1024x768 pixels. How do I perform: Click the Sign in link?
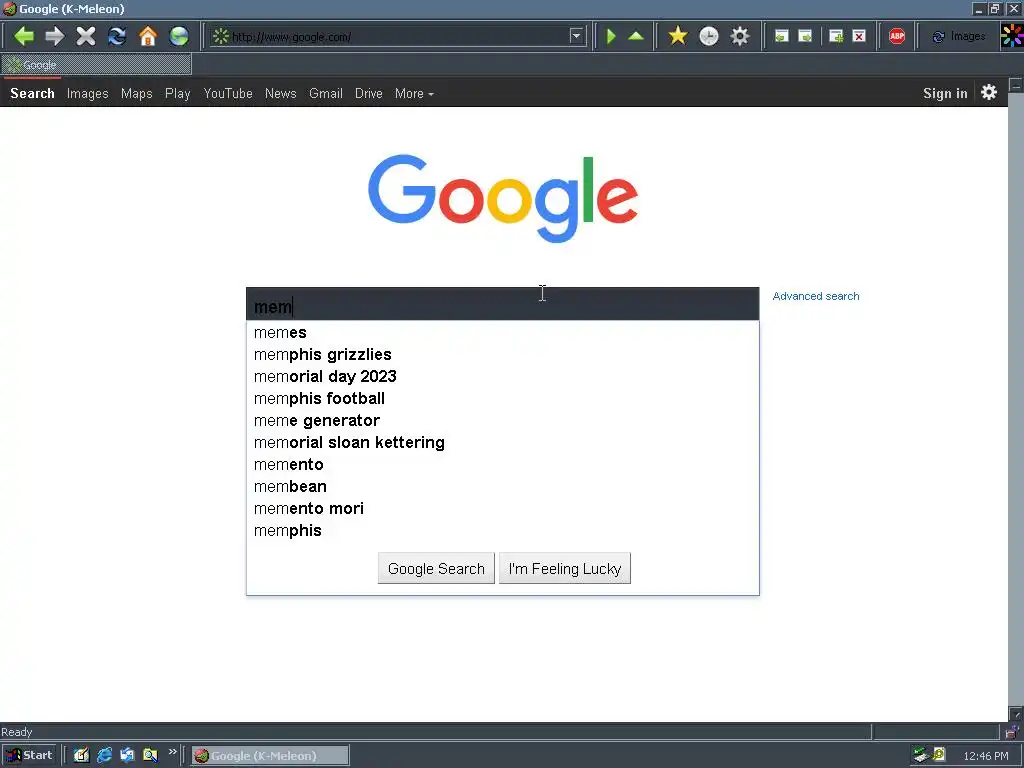coord(945,93)
